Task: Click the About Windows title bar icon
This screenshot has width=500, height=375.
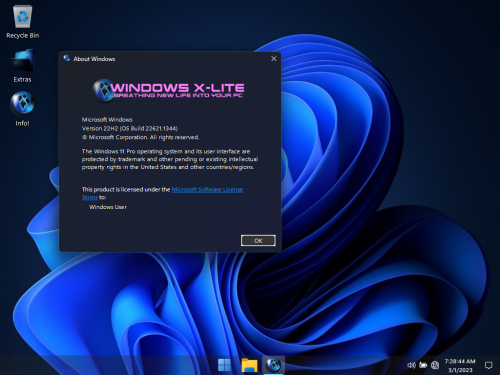Action: pyautogui.click(x=67, y=59)
